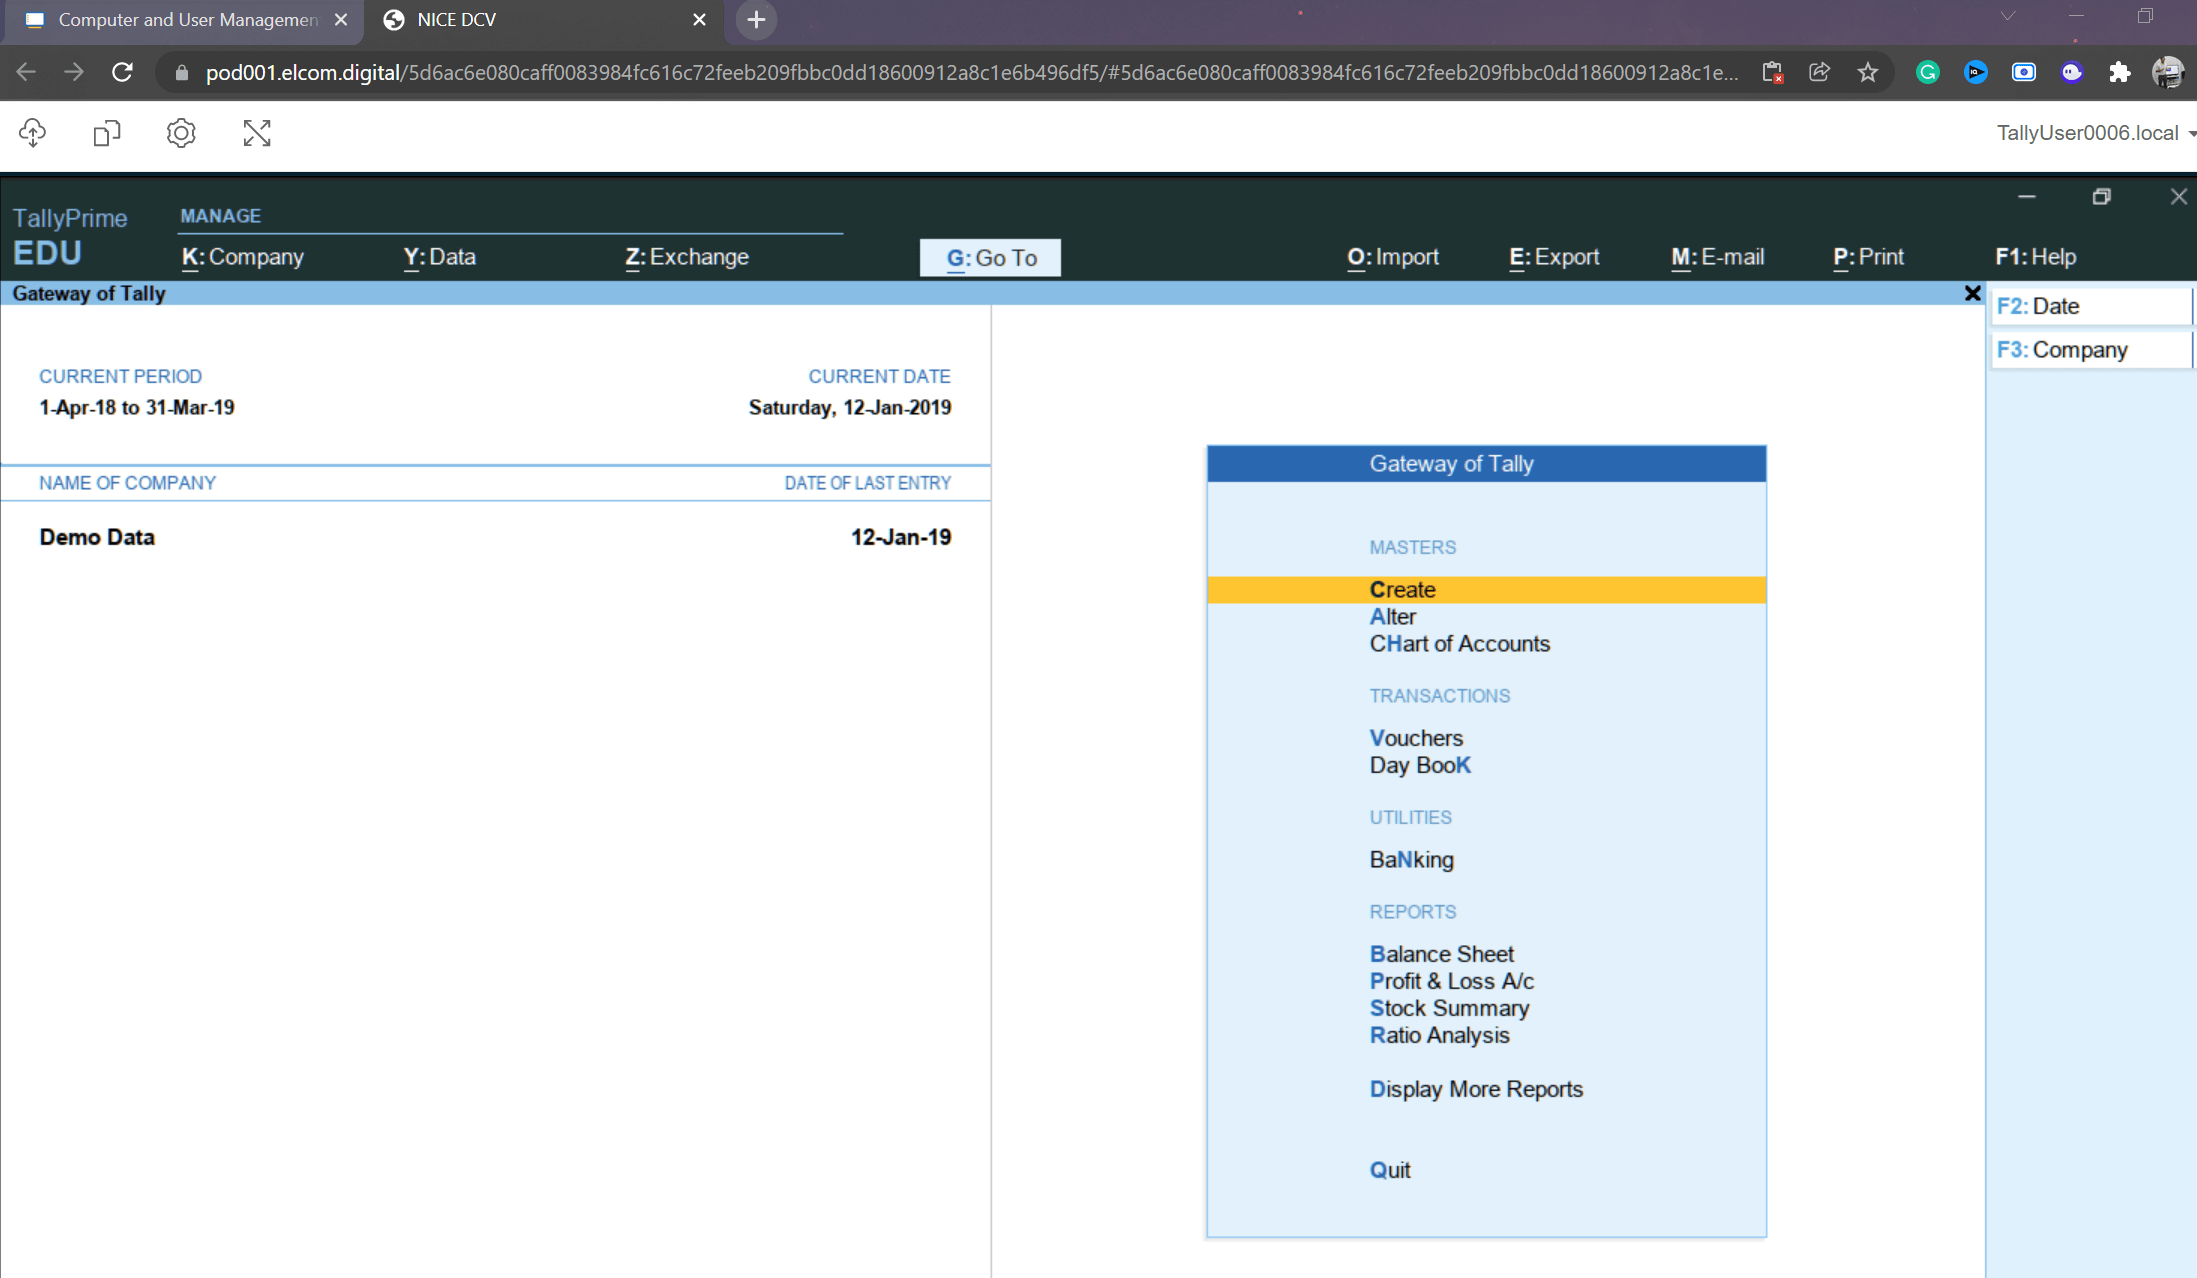The height and width of the screenshot is (1278, 2197).
Task: Click the bookmark star icon in the address bar
Action: (1867, 72)
